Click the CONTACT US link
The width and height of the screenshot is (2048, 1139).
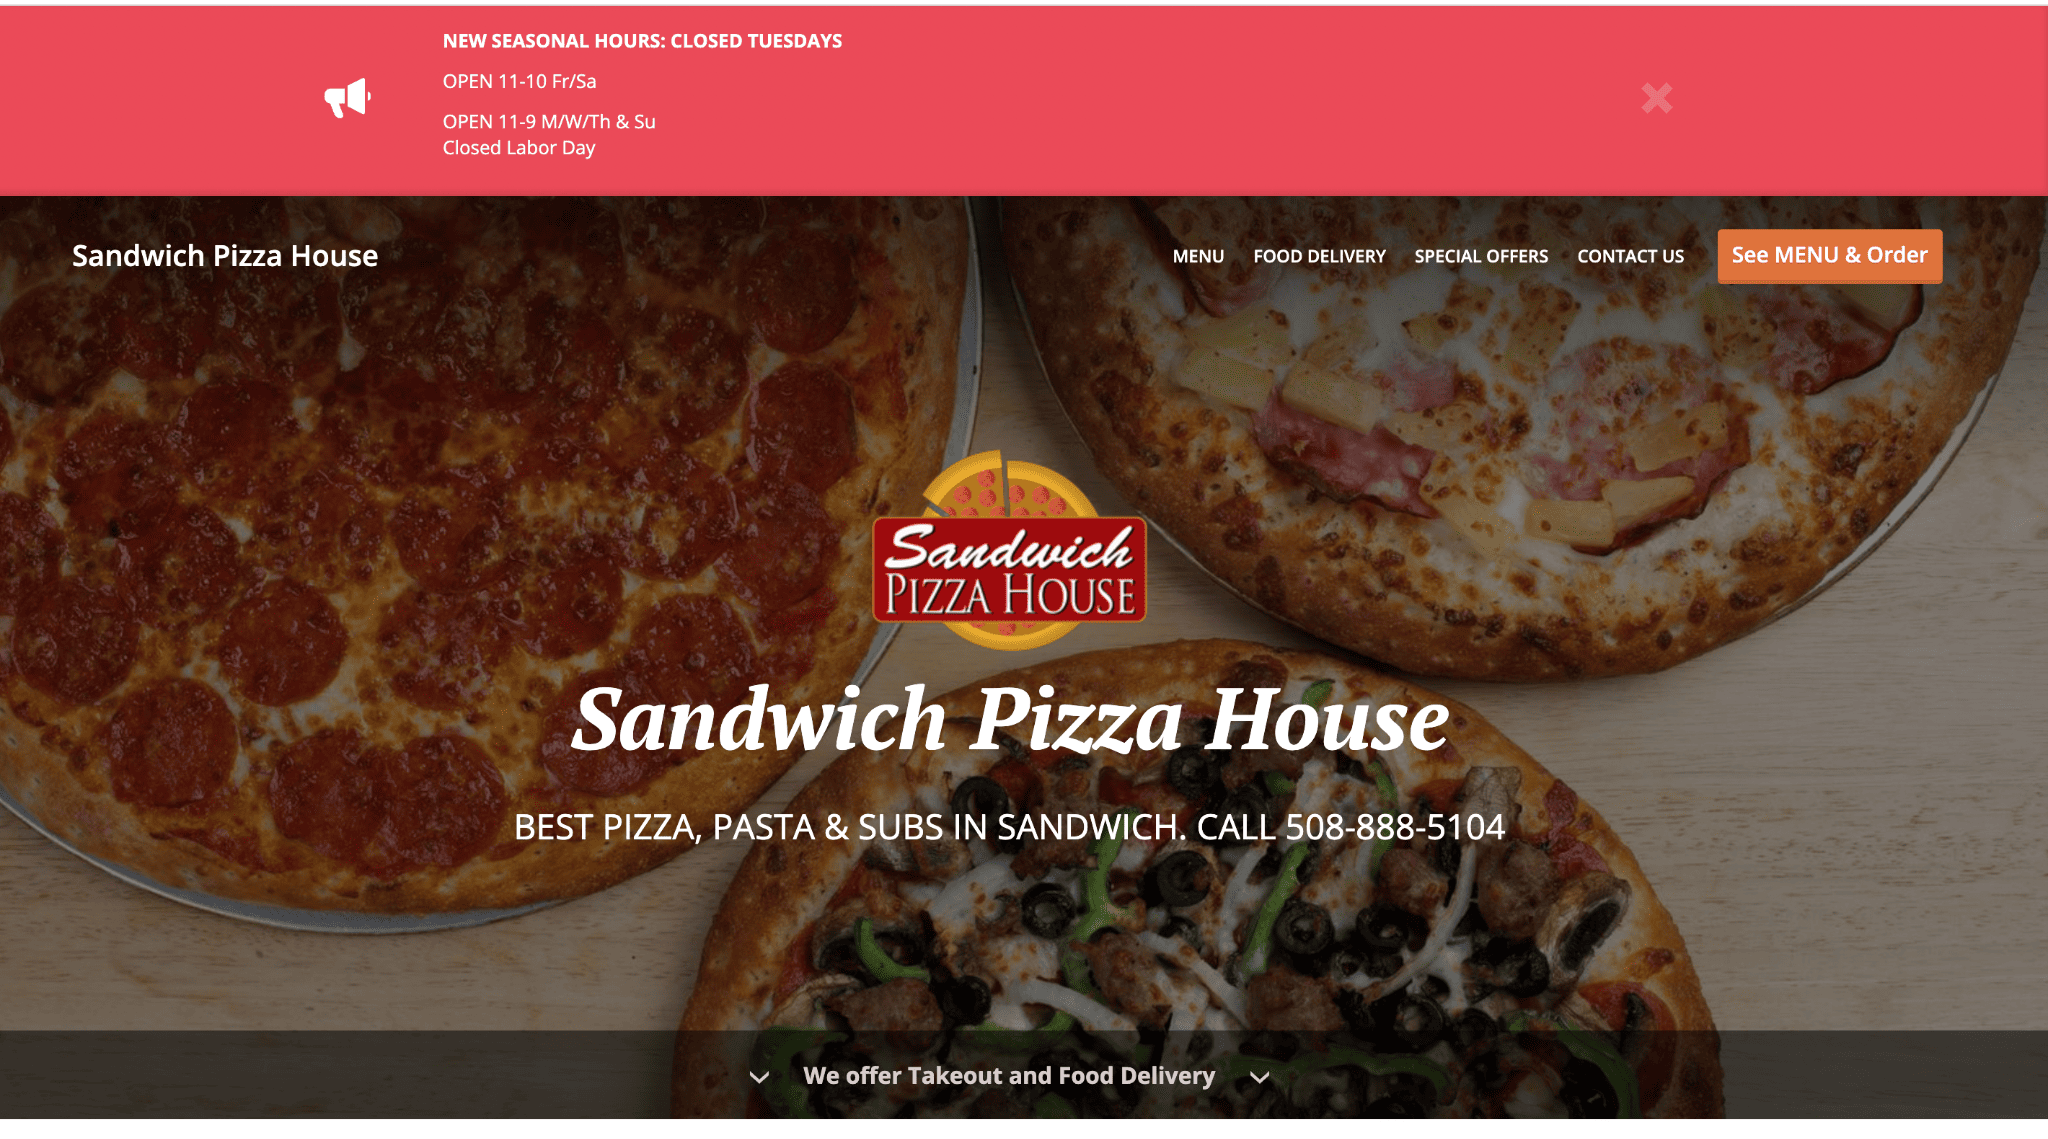coord(1631,255)
